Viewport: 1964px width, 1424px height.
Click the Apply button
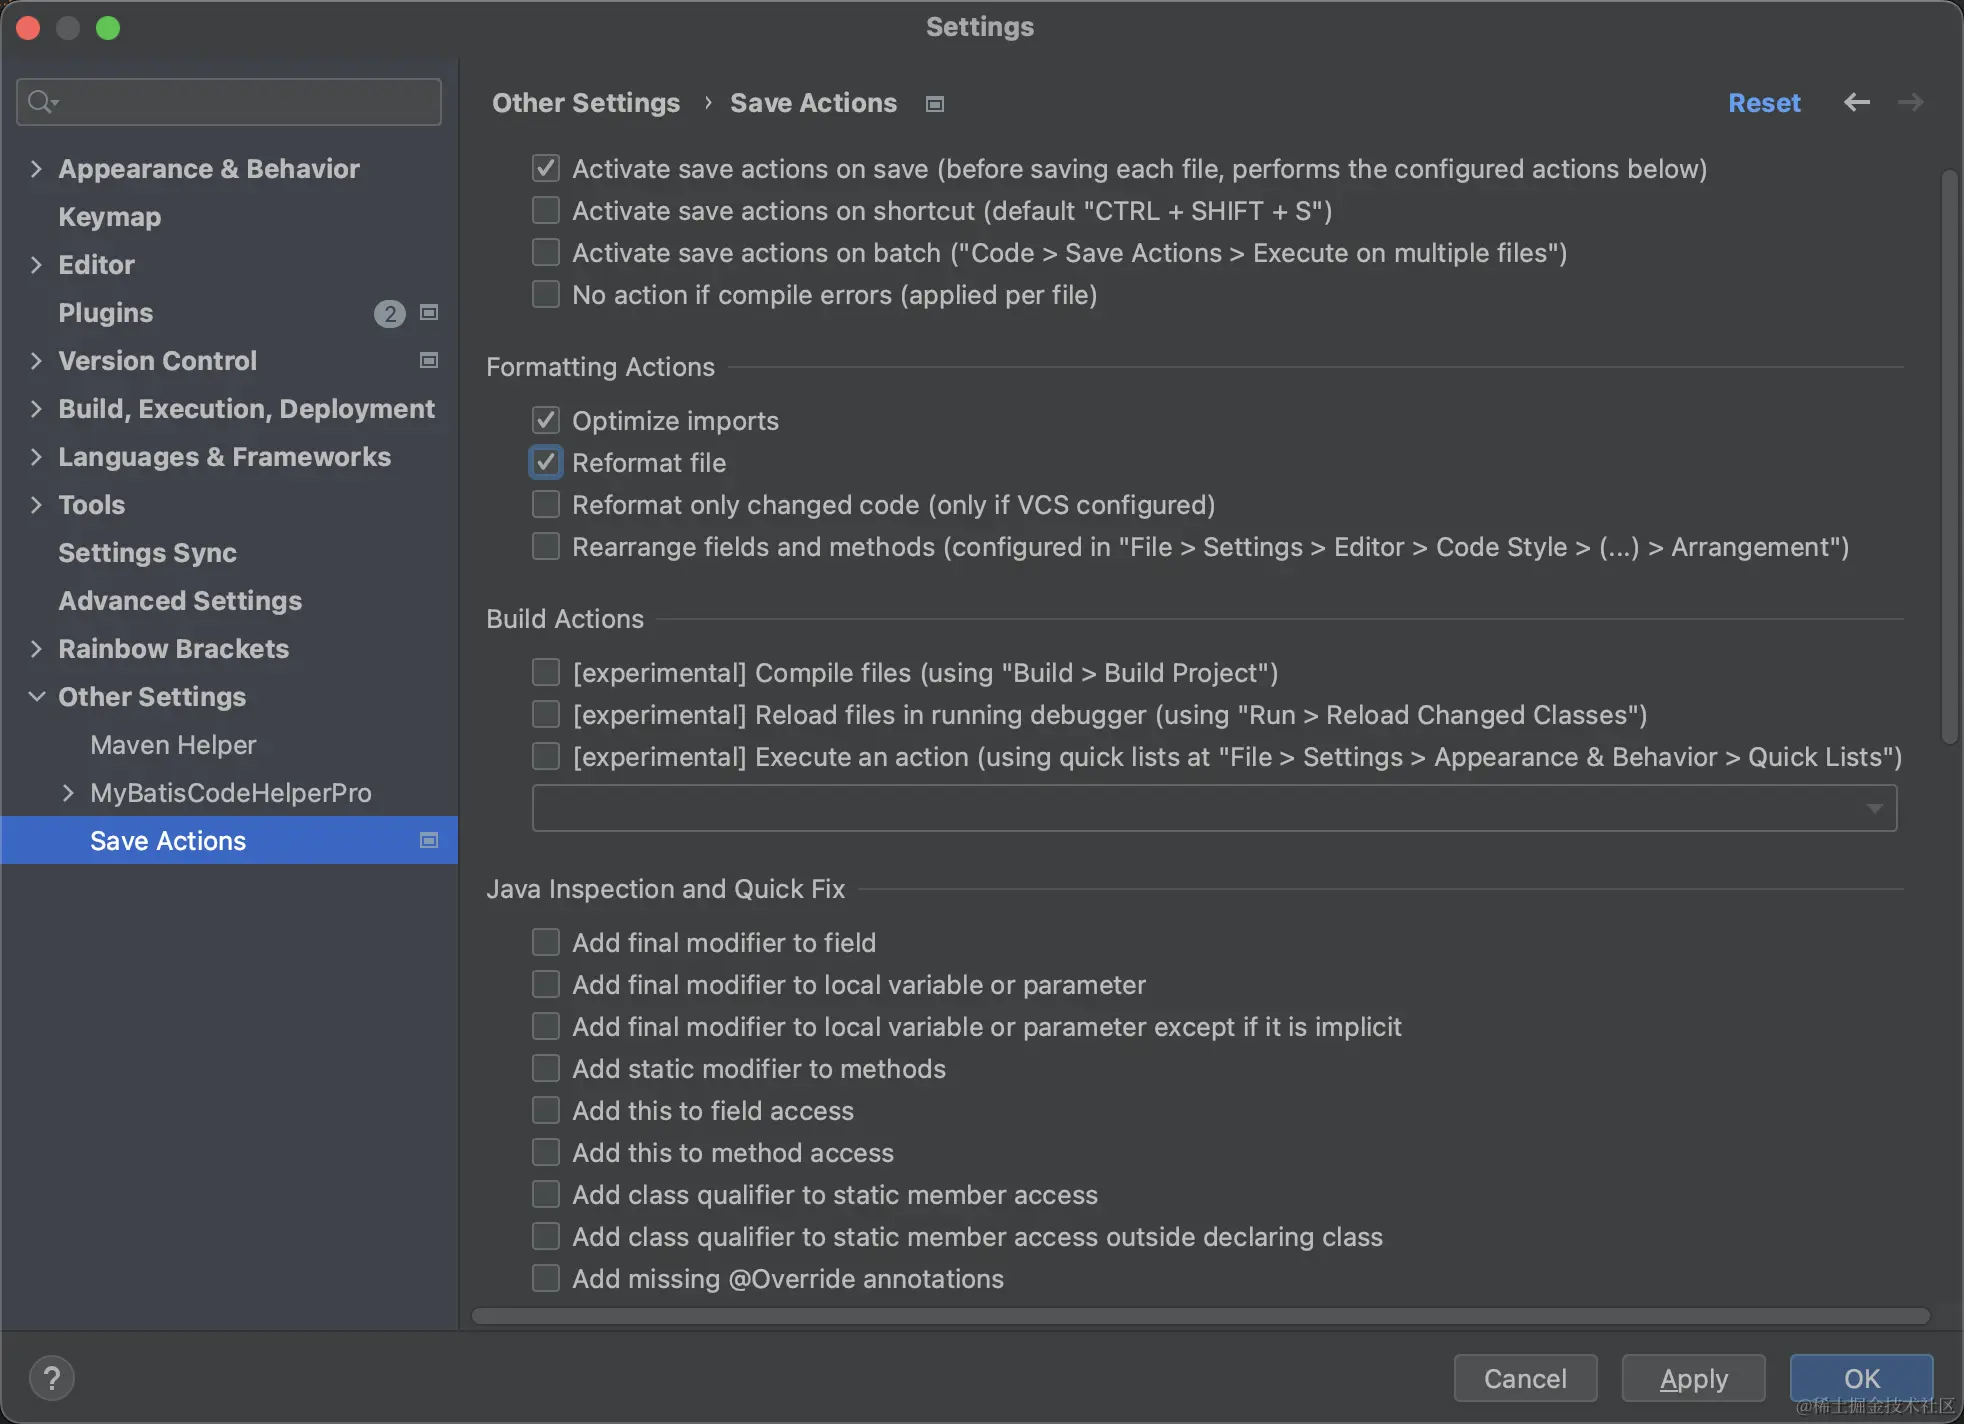click(x=1693, y=1378)
